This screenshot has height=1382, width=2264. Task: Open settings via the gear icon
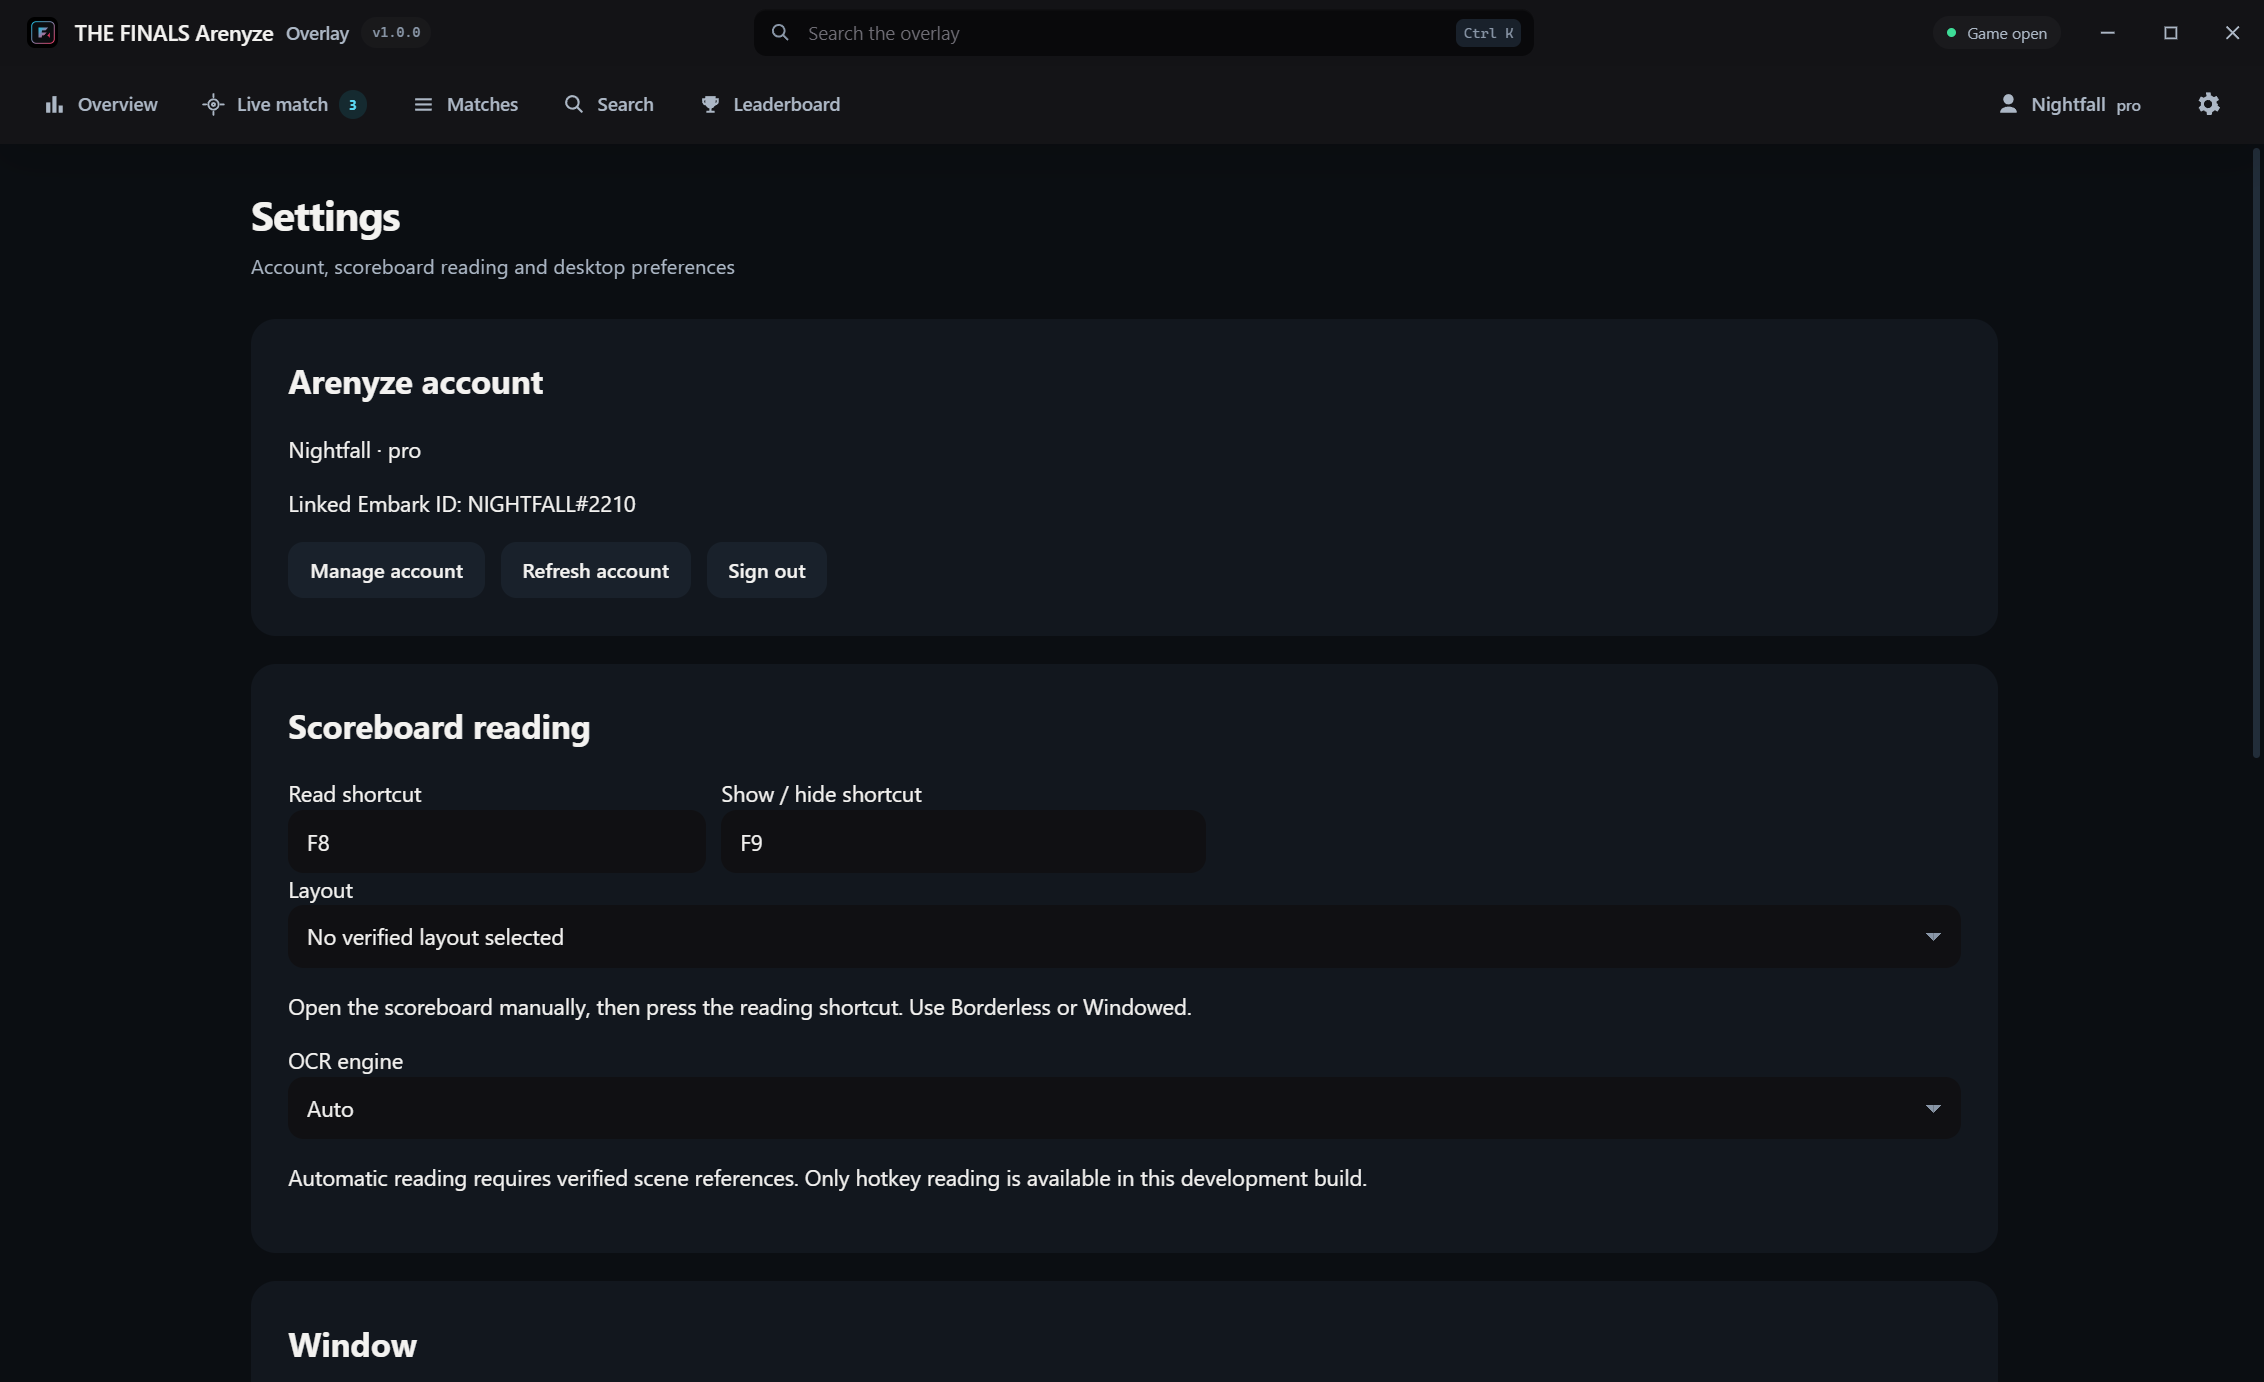click(x=2209, y=104)
